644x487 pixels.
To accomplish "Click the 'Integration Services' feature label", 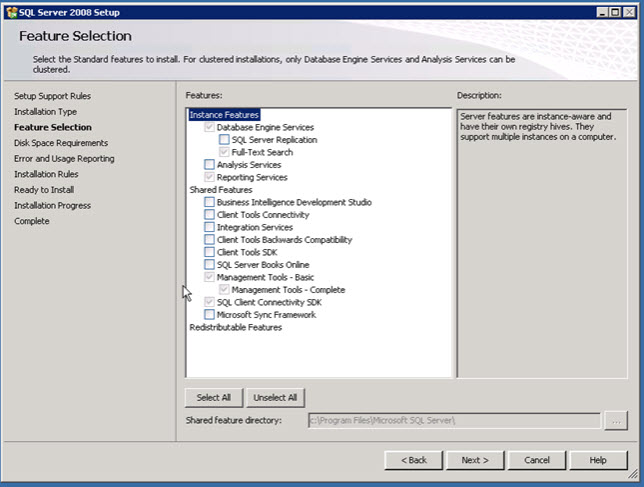I will tap(255, 227).
